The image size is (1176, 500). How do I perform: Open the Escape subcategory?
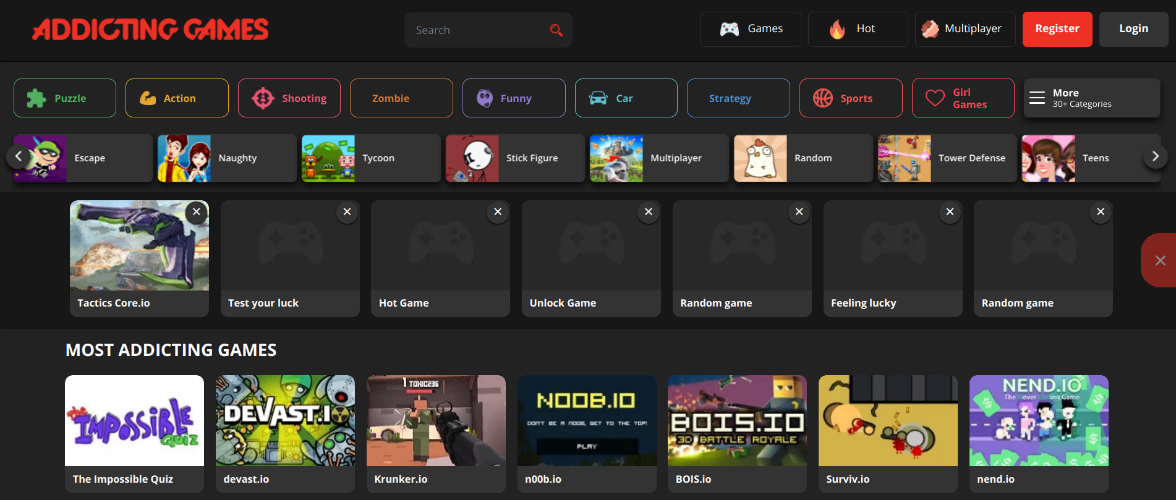pos(83,158)
